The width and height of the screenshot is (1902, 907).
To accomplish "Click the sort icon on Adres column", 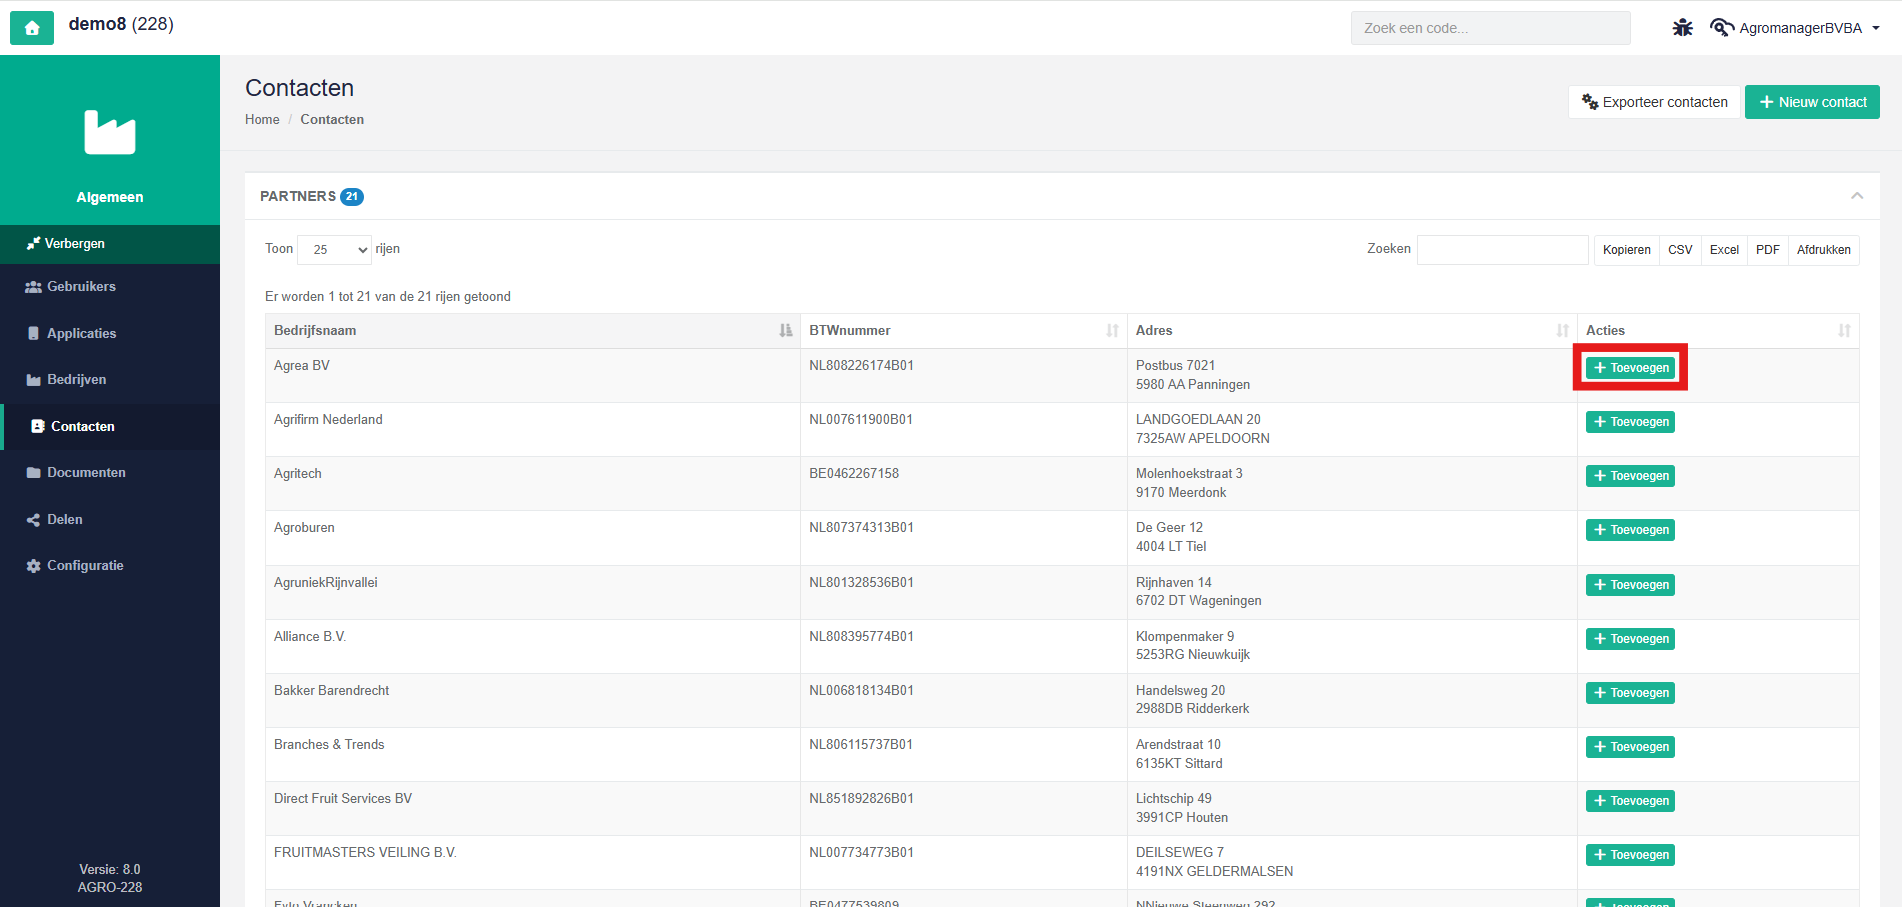I will tap(1563, 331).
